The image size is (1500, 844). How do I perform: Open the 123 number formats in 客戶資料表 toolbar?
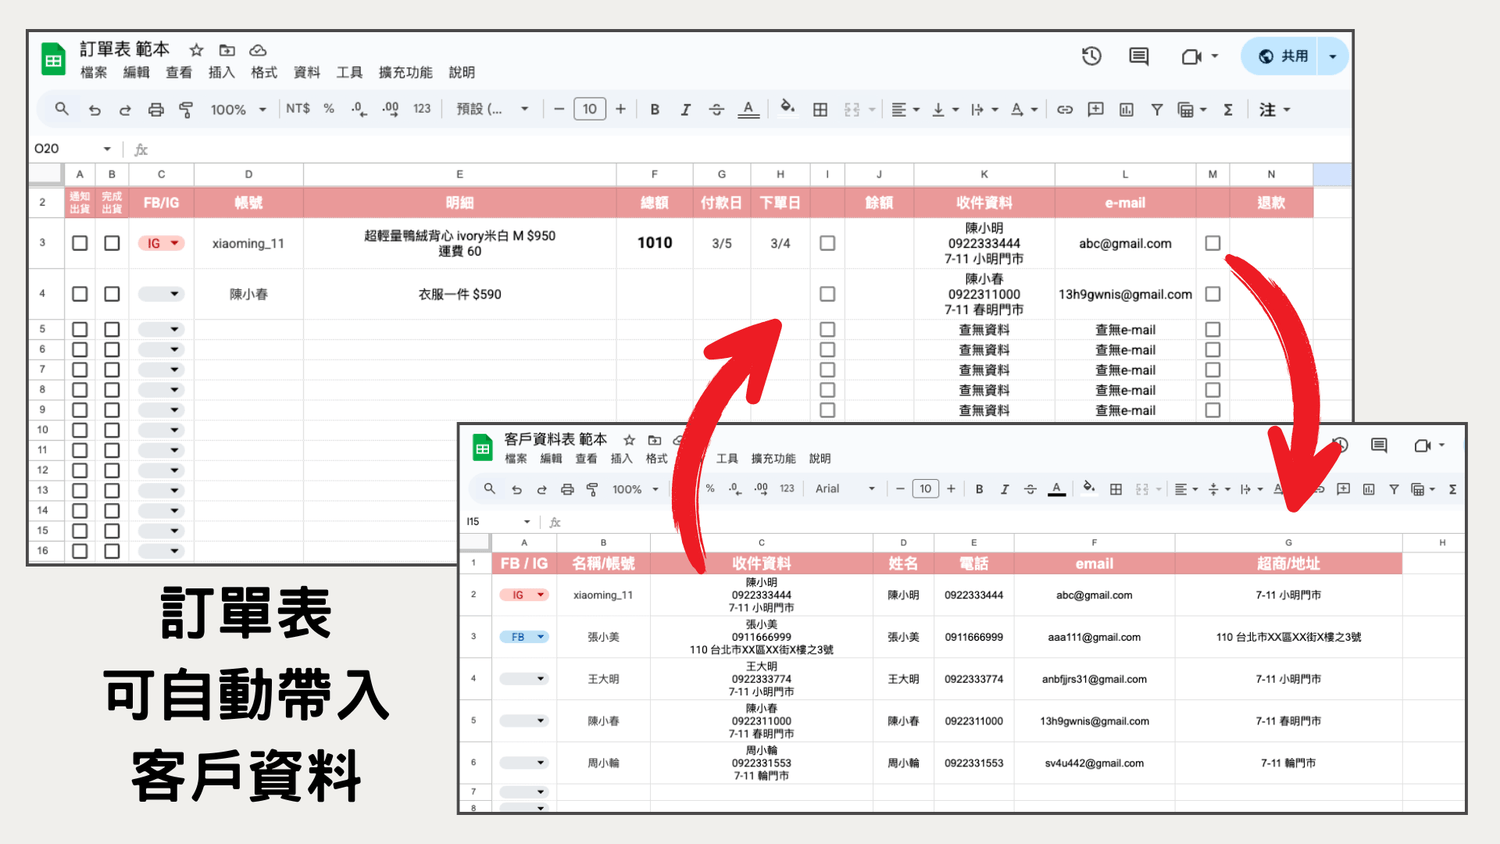[787, 489]
